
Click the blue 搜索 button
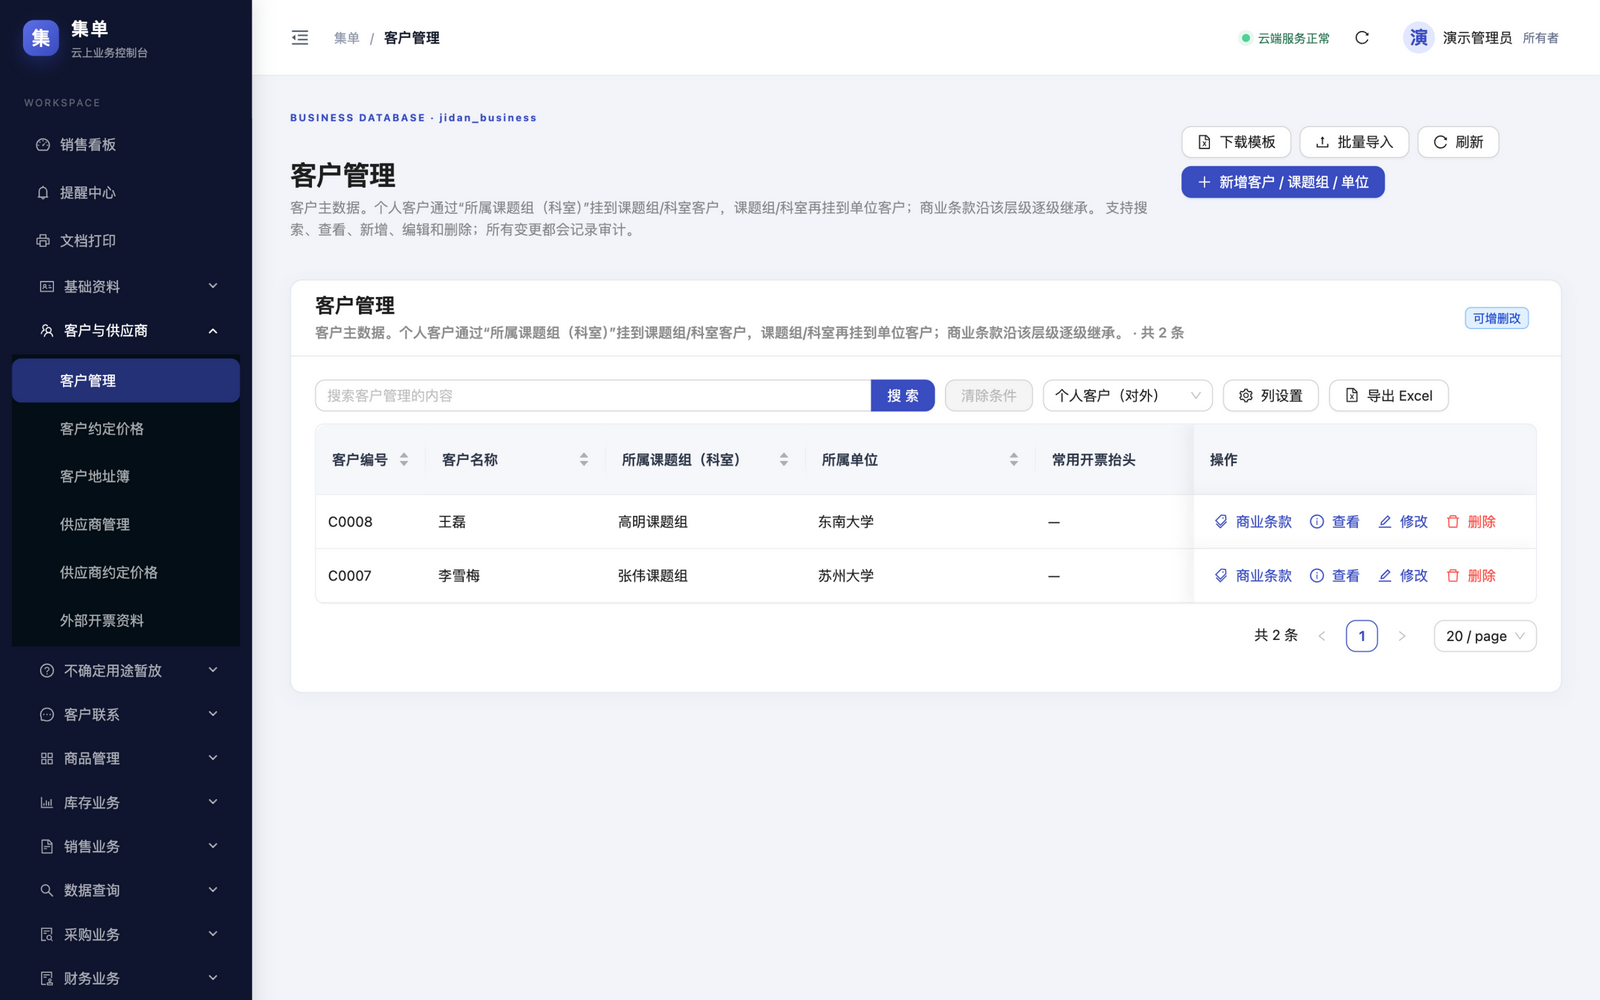click(903, 396)
